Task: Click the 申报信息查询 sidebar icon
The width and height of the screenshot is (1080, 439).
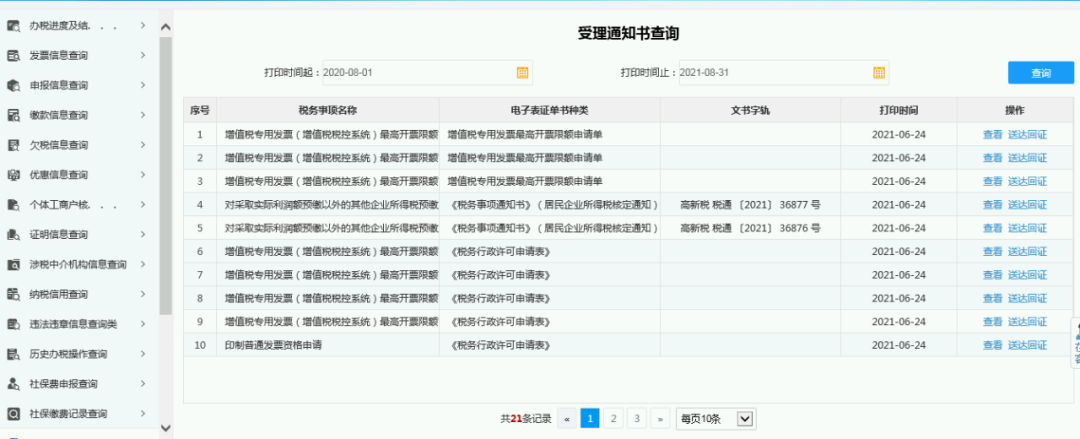Action: coord(14,85)
